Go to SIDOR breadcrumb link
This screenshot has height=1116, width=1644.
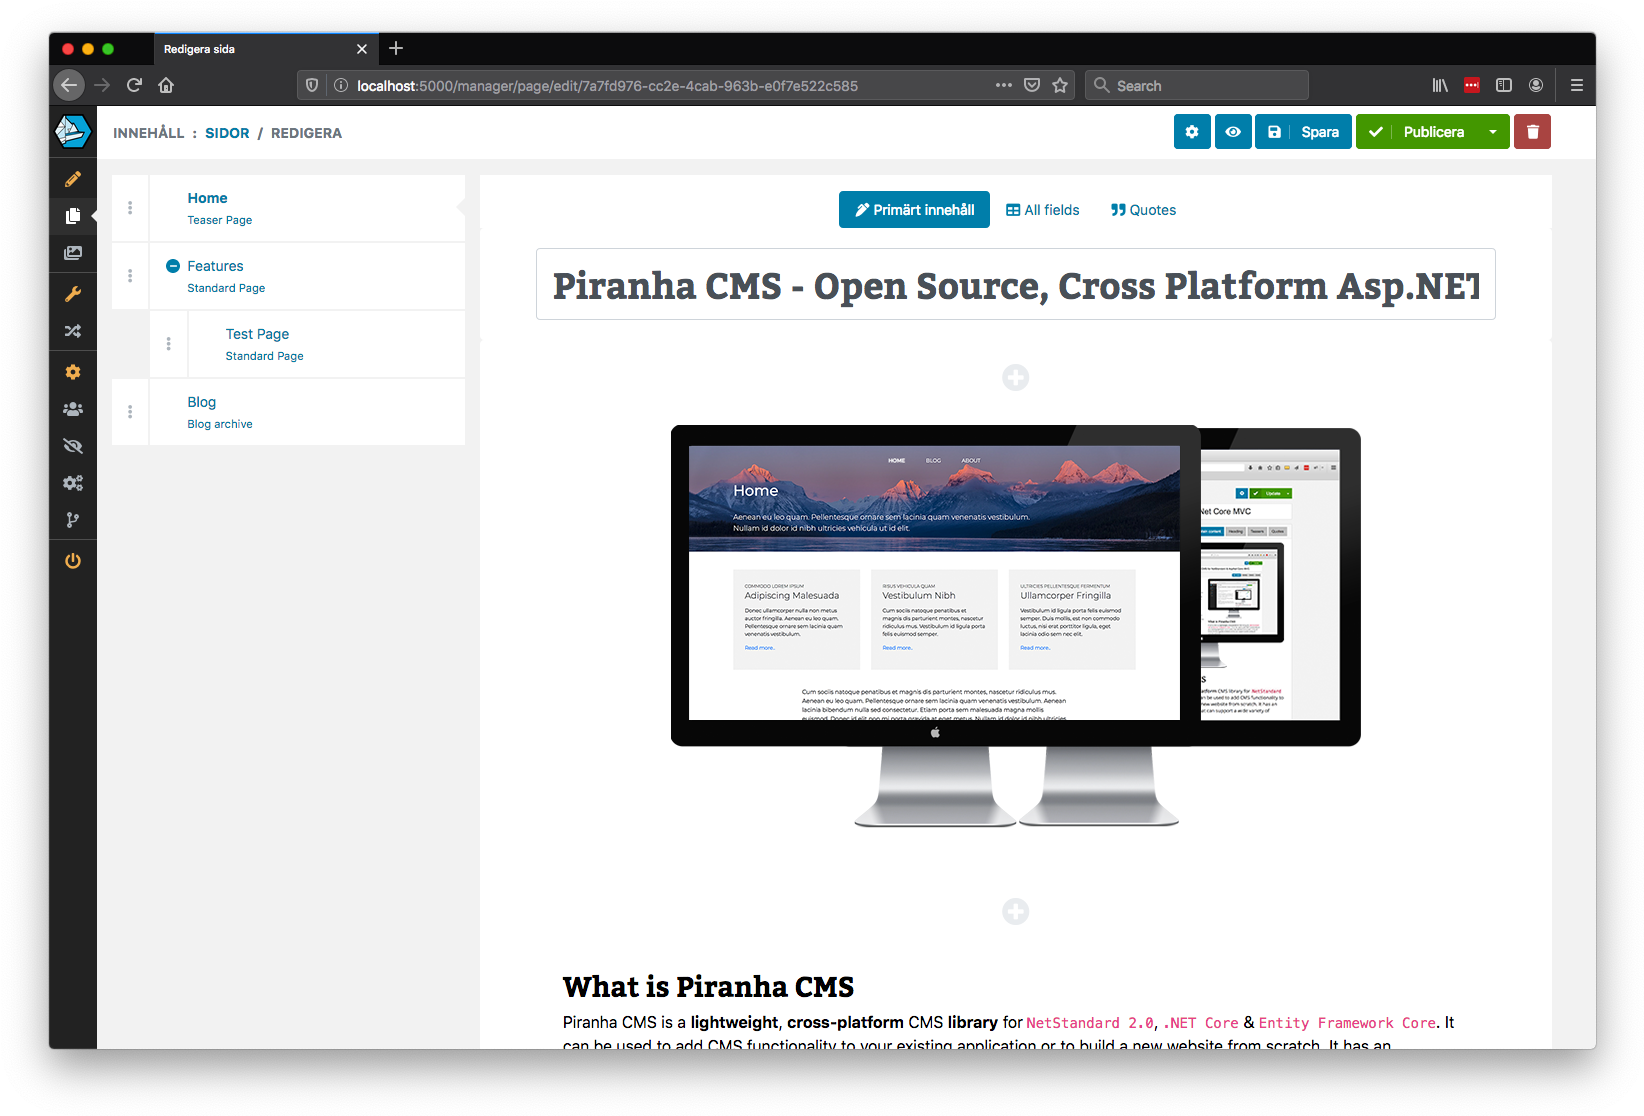click(x=227, y=133)
